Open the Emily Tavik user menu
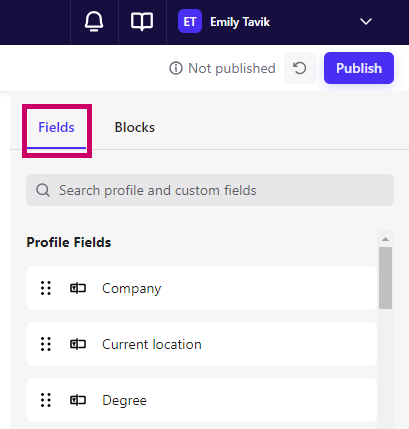Image resolution: width=409 pixels, height=429 pixels. pos(240,22)
